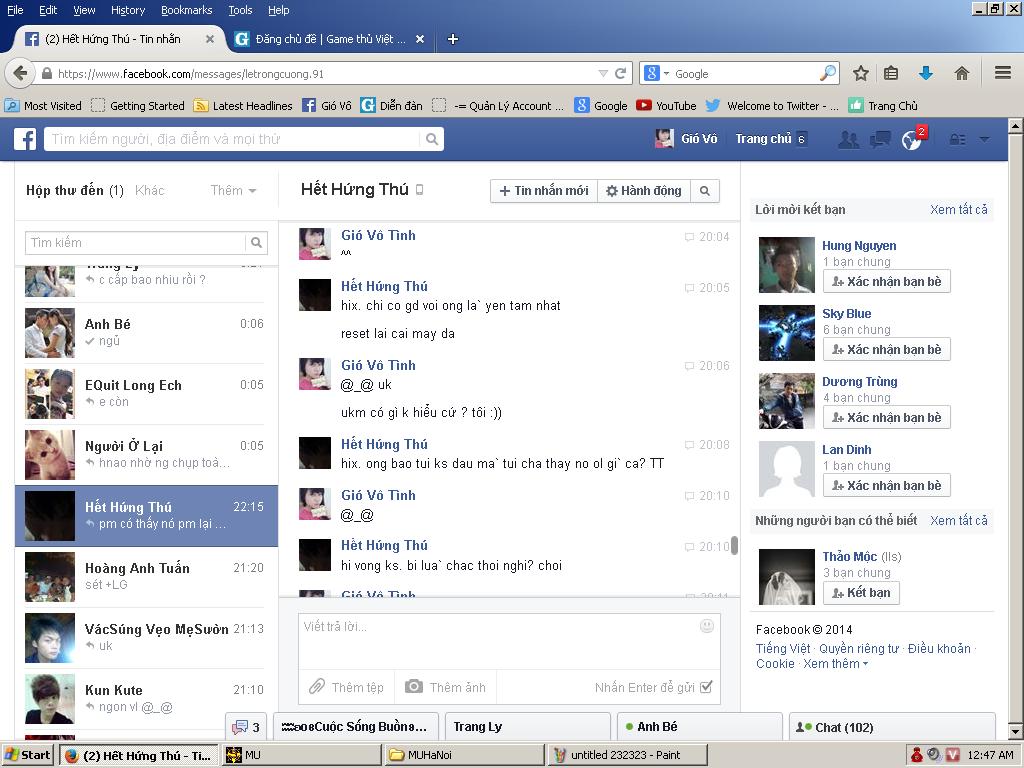Search within conversation magnifier button
Screen dimensions: 1024x768
click(x=705, y=191)
